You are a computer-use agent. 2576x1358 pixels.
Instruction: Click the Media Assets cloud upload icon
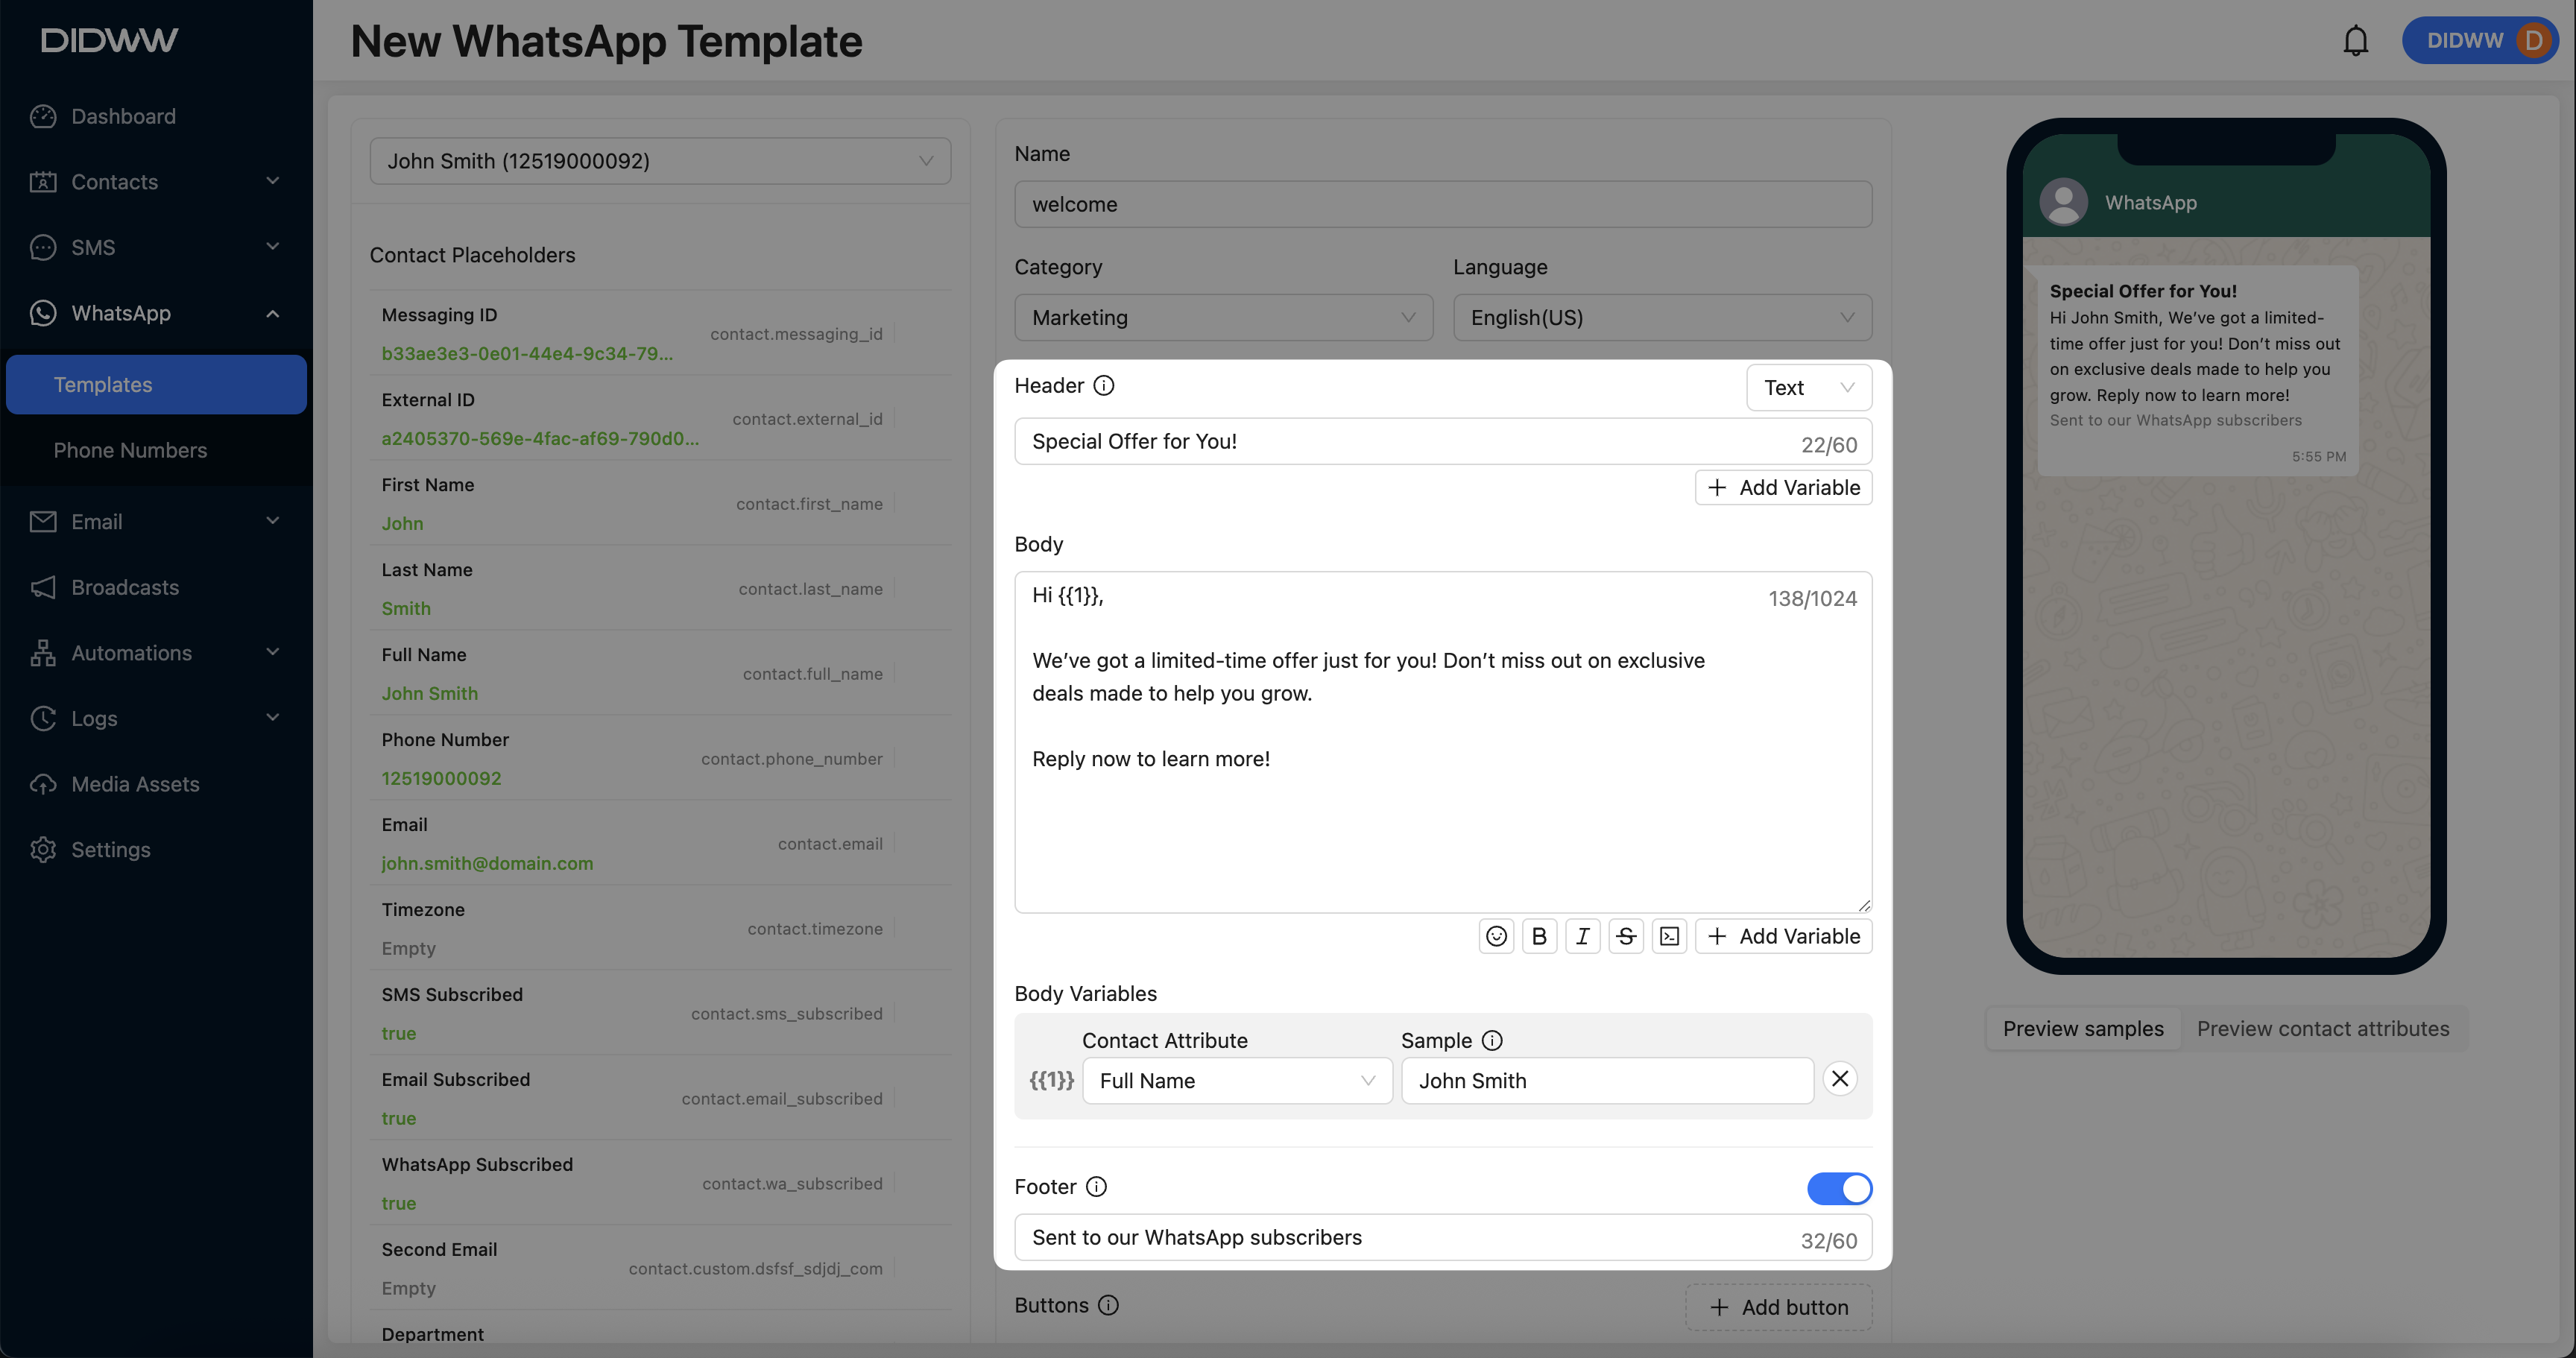tap(43, 784)
